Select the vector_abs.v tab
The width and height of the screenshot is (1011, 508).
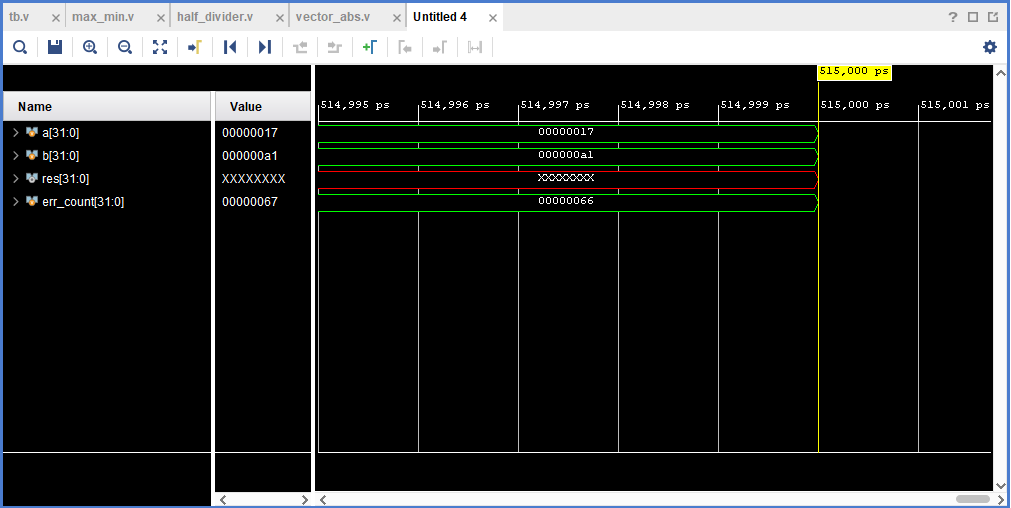332,17
